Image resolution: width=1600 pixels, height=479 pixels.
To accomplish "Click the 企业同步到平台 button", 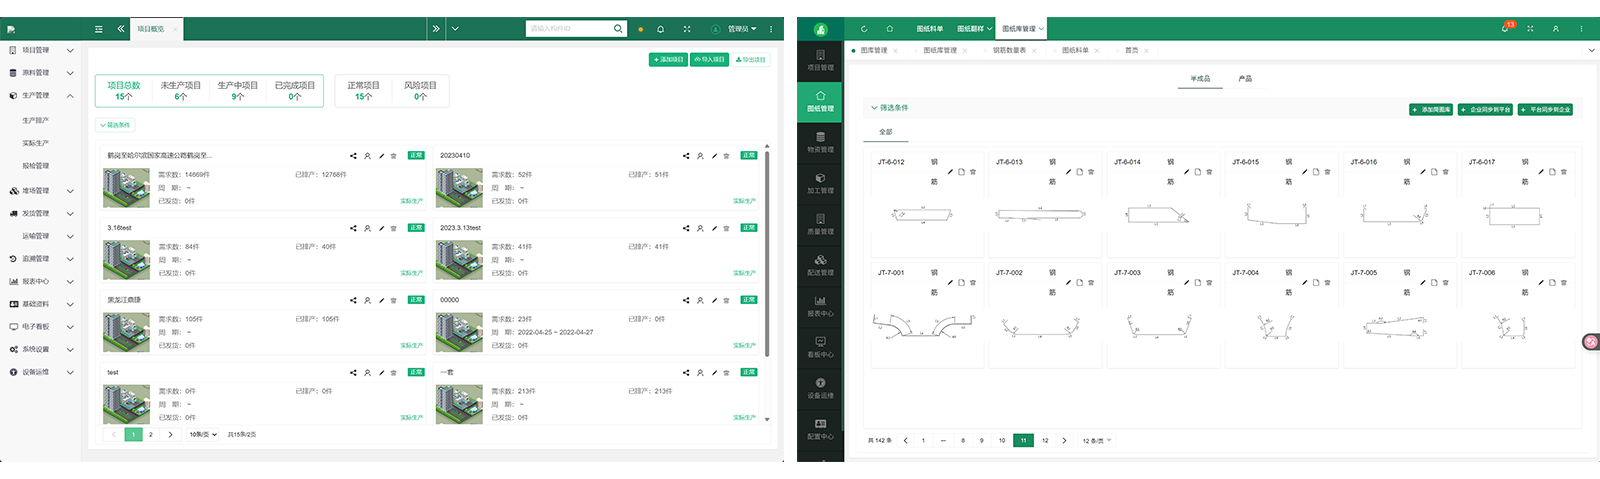I will point(1485,110).
